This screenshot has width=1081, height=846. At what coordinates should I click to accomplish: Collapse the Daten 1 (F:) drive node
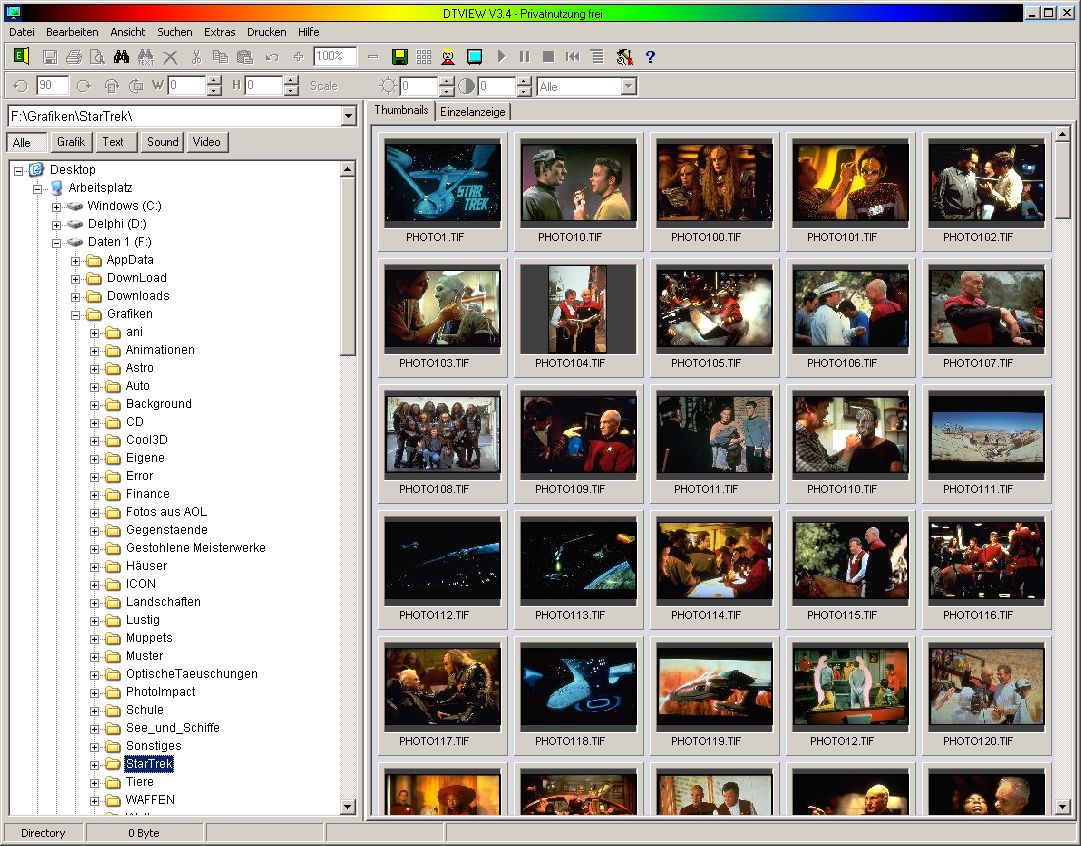[x=57, y=243]
